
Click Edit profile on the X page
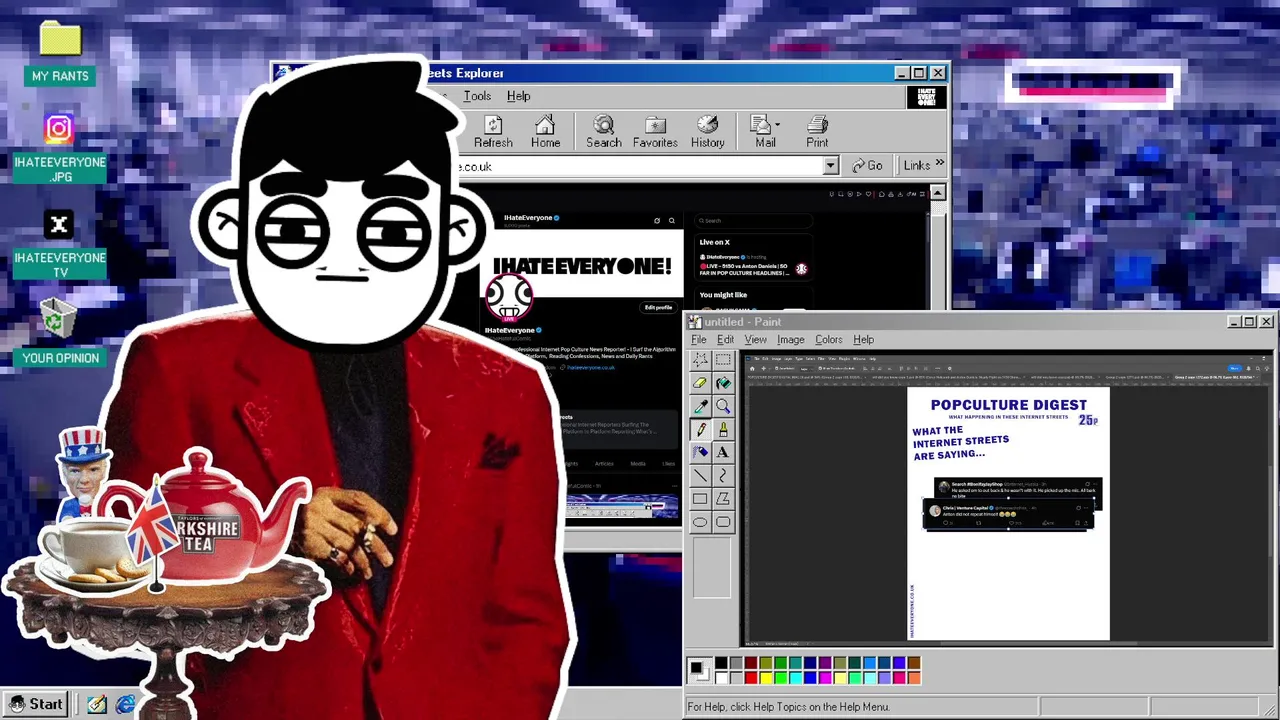tap(658, 307)
